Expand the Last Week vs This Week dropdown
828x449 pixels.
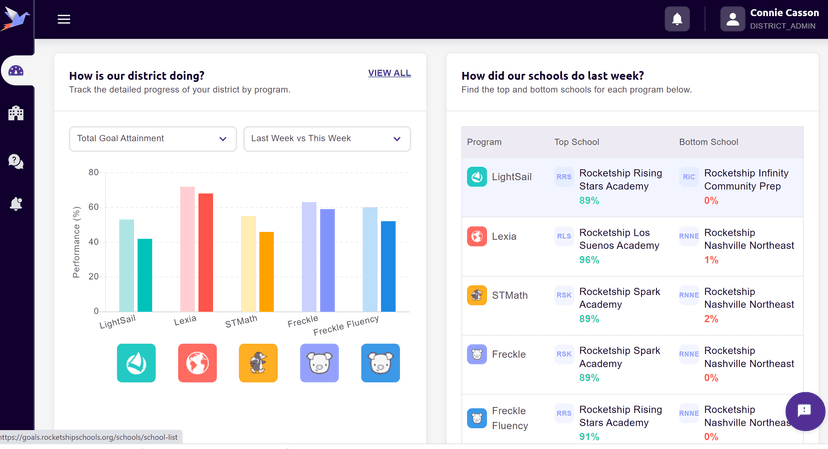click(x=327, y=139)
